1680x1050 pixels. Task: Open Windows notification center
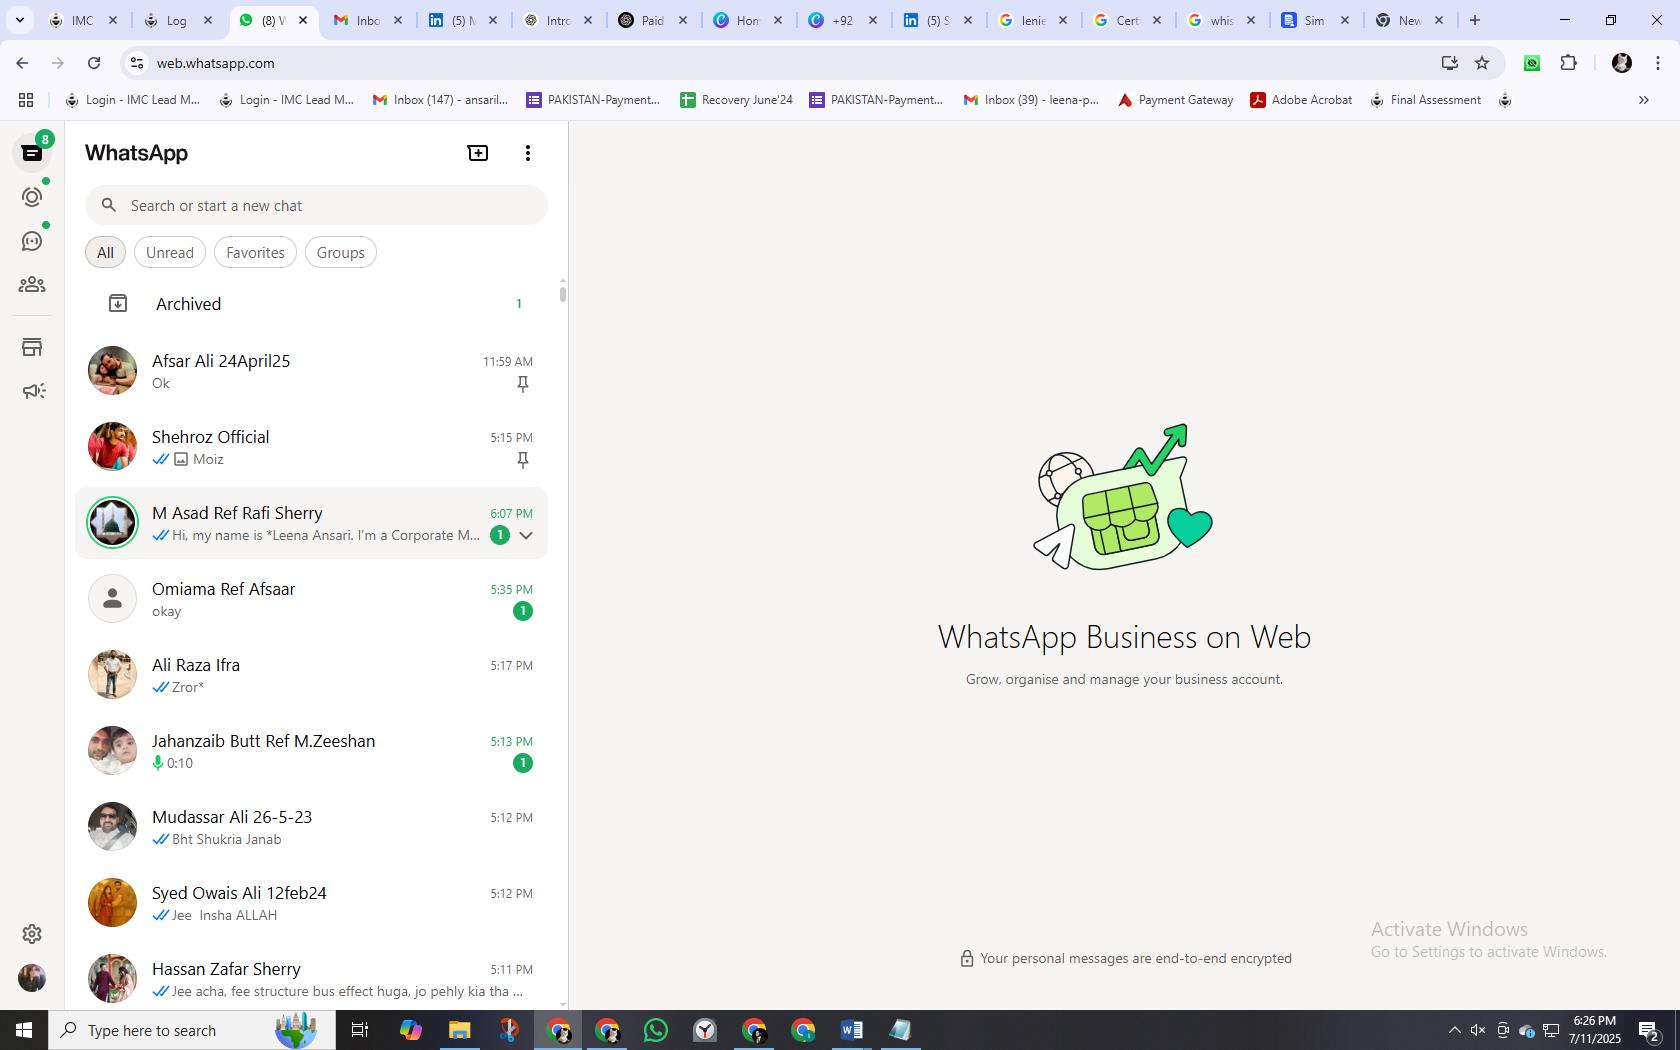tap(1650, 1030)
